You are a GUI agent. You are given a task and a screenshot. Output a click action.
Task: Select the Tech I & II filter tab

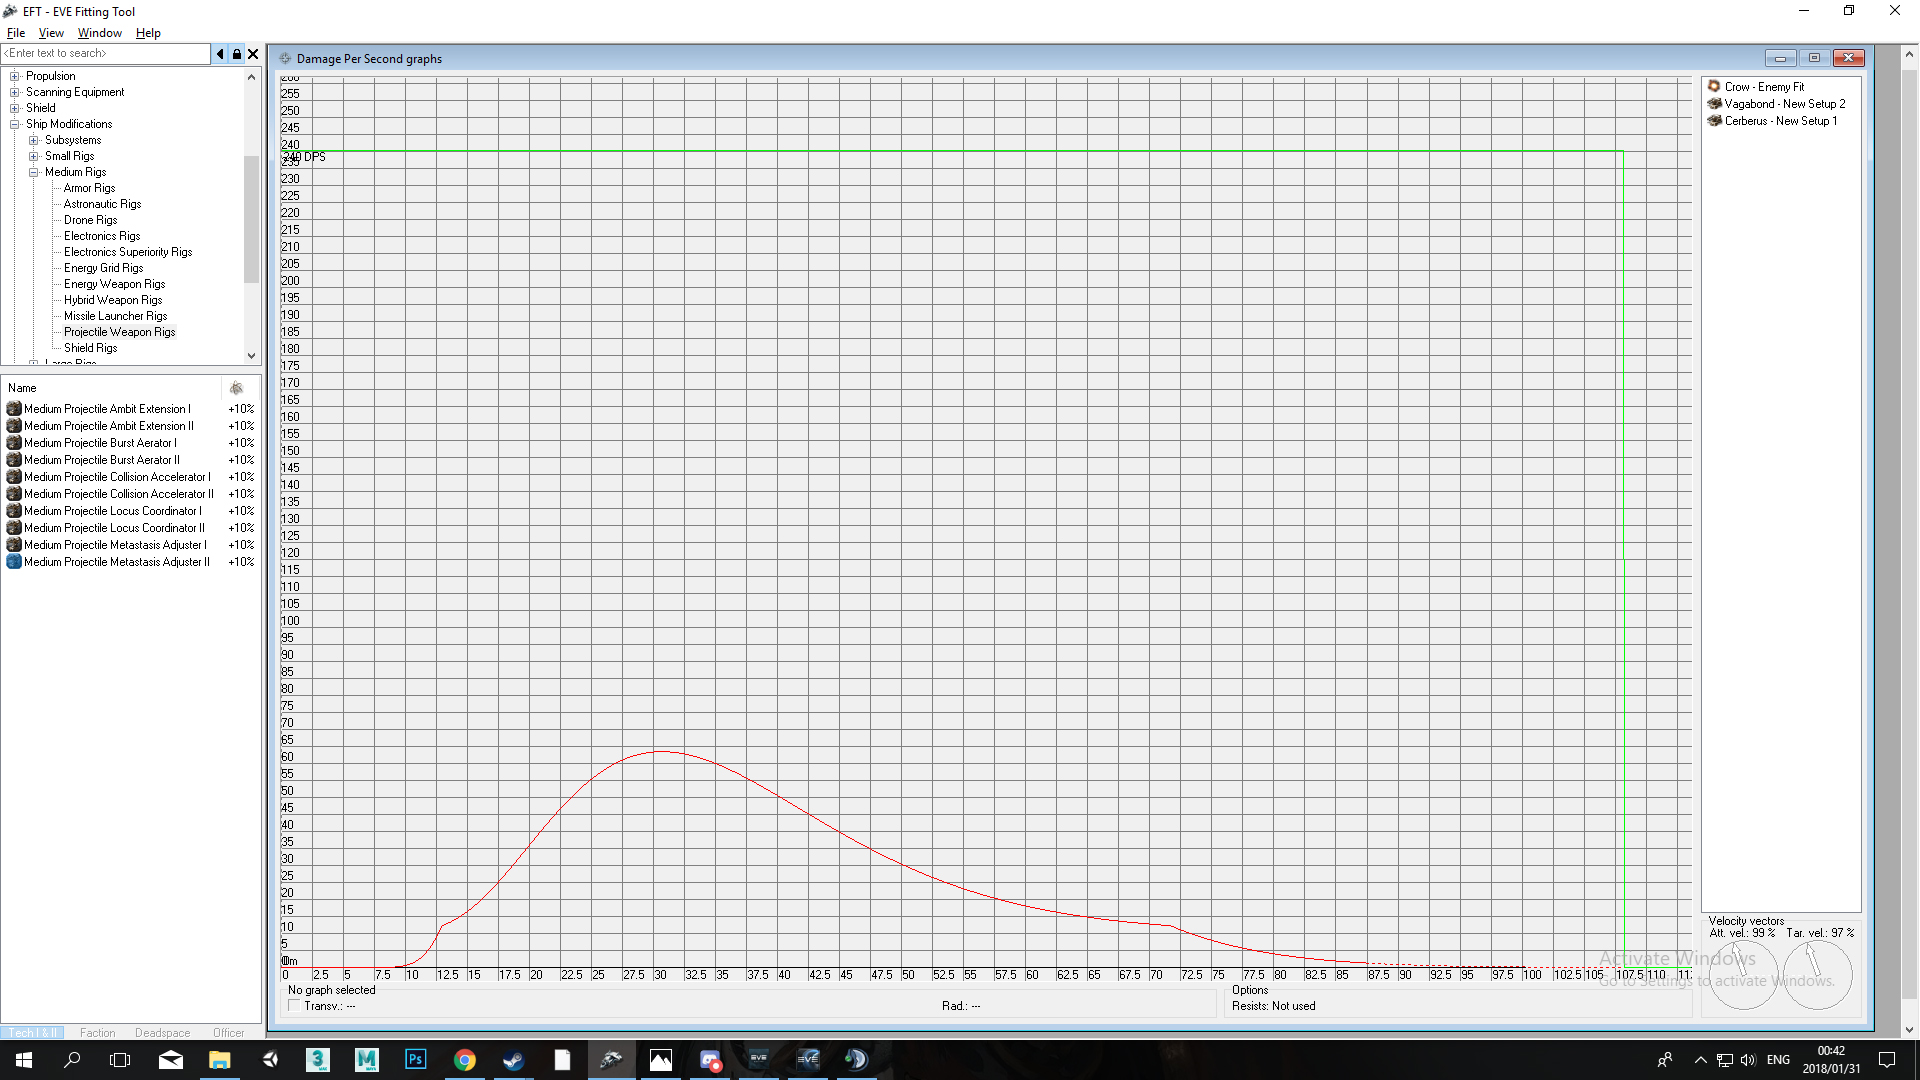(33, 1033)
